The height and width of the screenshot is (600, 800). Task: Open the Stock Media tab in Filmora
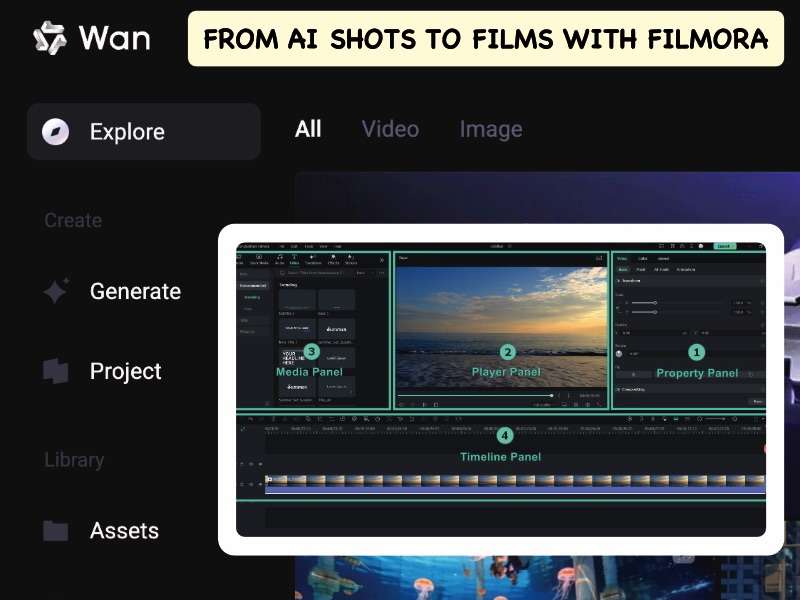point(259,259)
